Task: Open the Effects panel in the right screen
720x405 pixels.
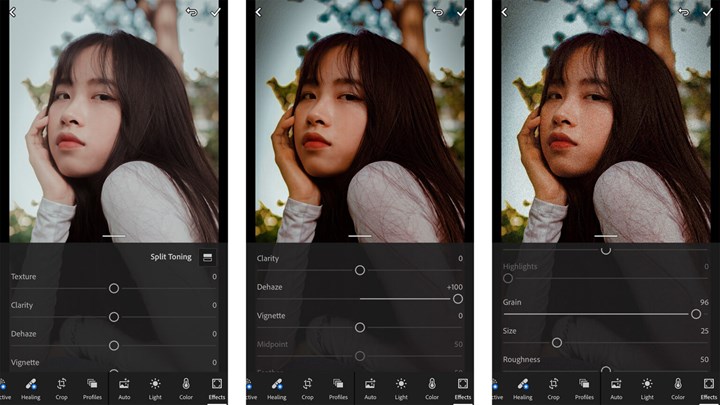Action: coord(709,388)
